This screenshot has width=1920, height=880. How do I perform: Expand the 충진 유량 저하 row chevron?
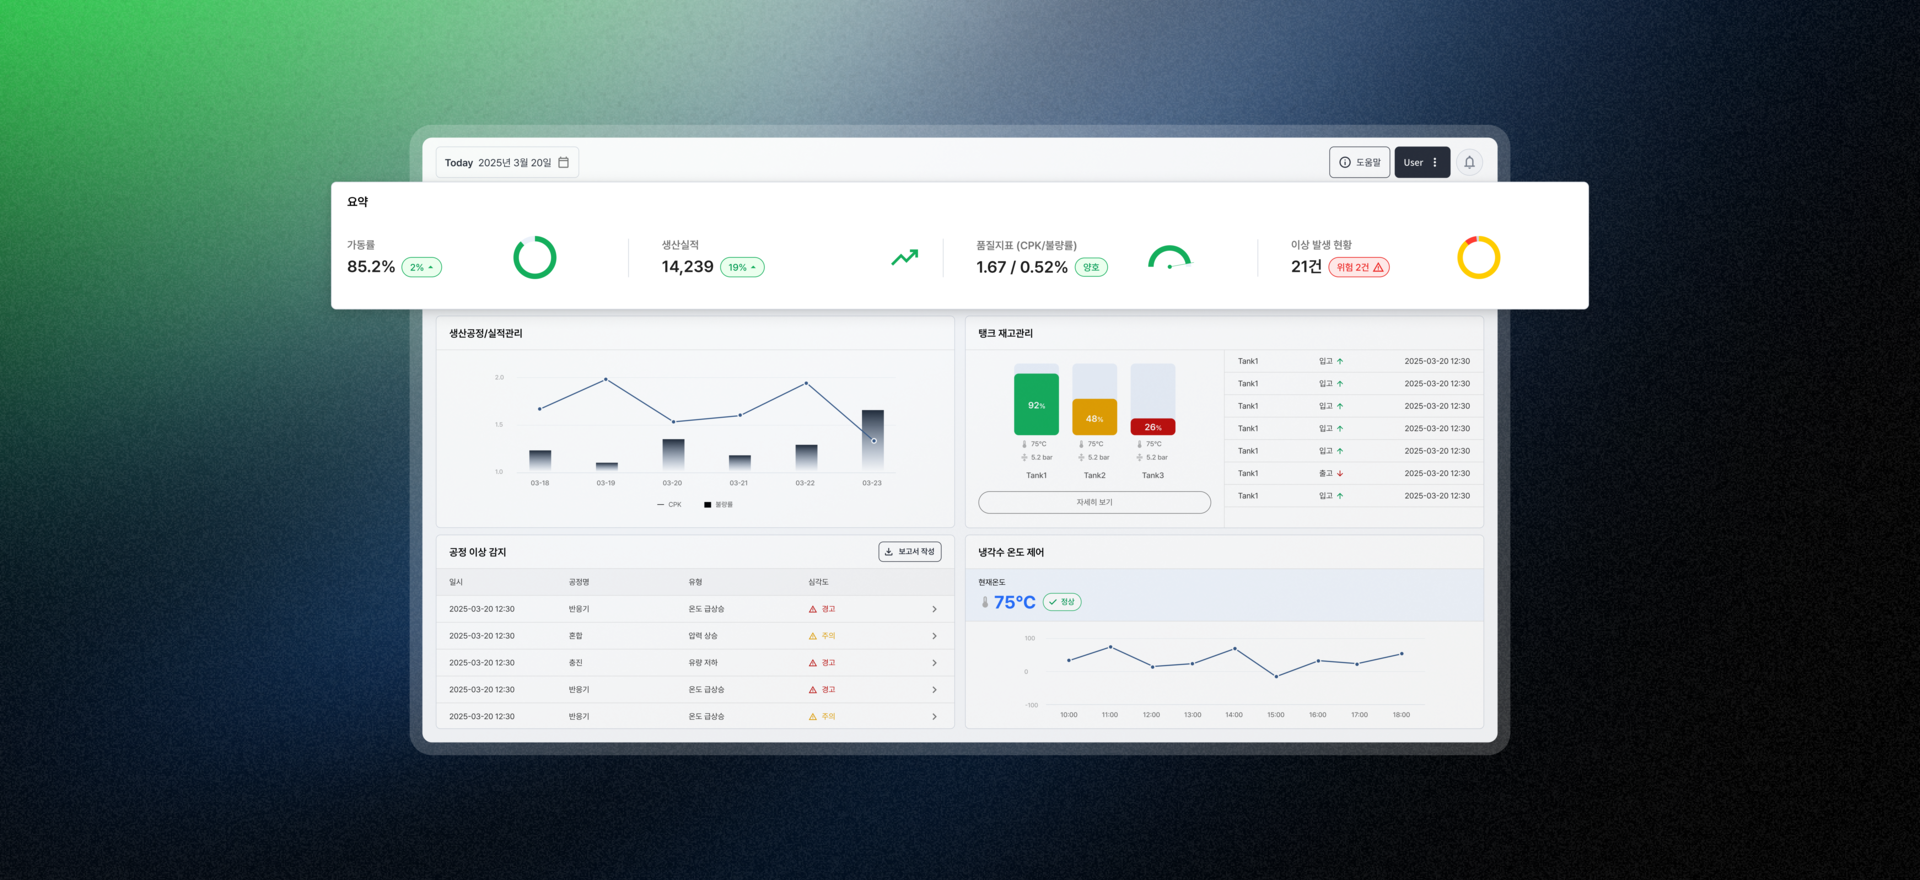(x=935, y=663)
